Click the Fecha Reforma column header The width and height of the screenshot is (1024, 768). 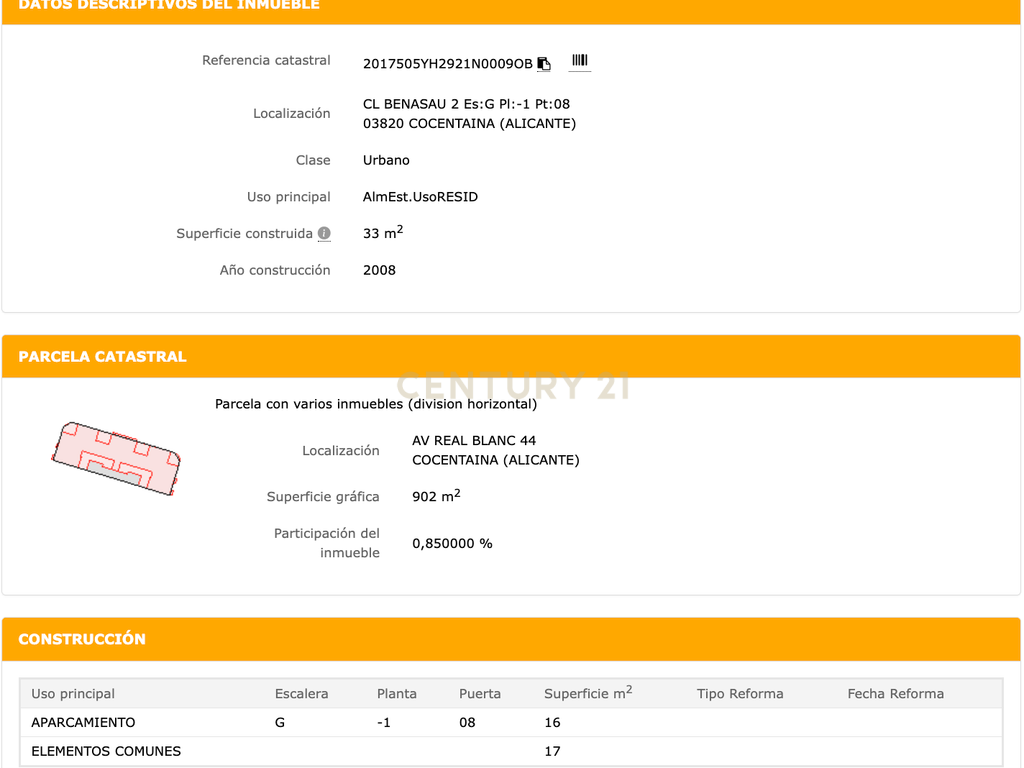point(895,694)
